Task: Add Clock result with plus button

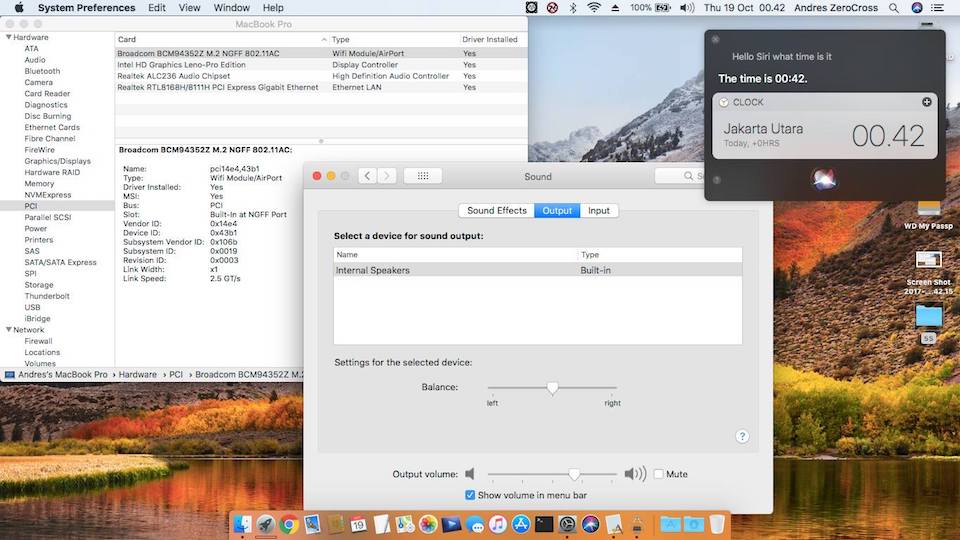Action: (x=927, y=102)
